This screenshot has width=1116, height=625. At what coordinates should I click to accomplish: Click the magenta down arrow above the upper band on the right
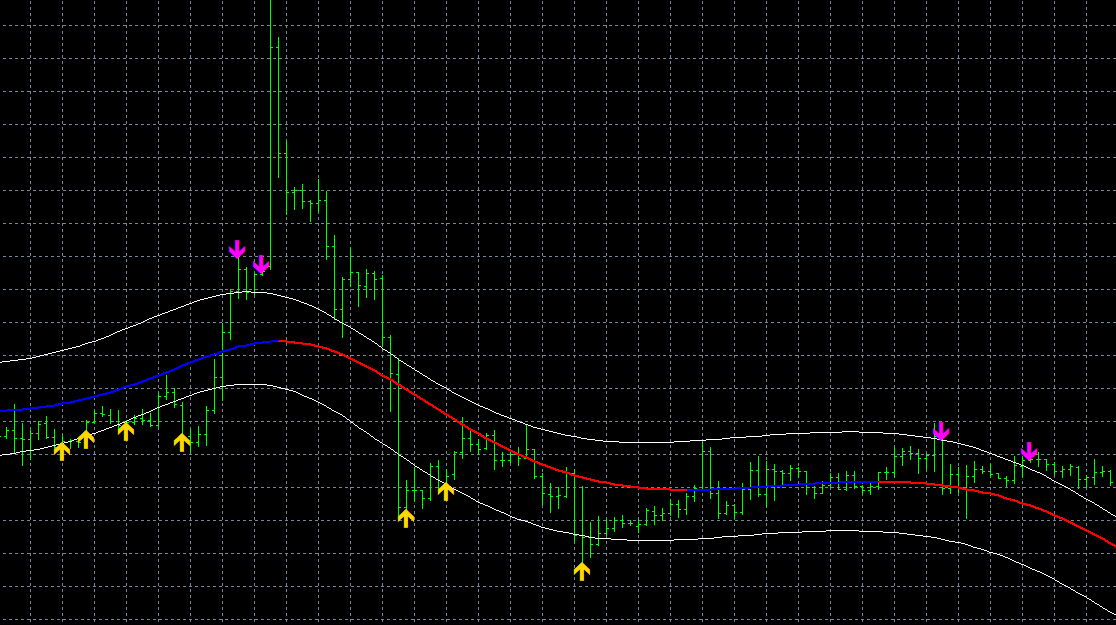click(x=941, y=431)
